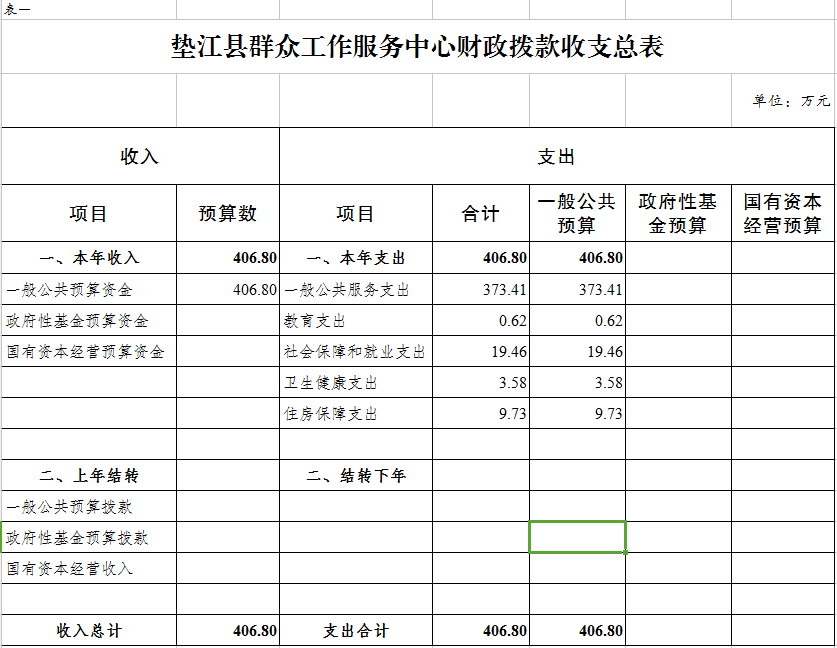Click 支出合计 value under 一般公共预算 column
Screen dimensions: 837x648
pyautogui.click(x=577, y=631)
